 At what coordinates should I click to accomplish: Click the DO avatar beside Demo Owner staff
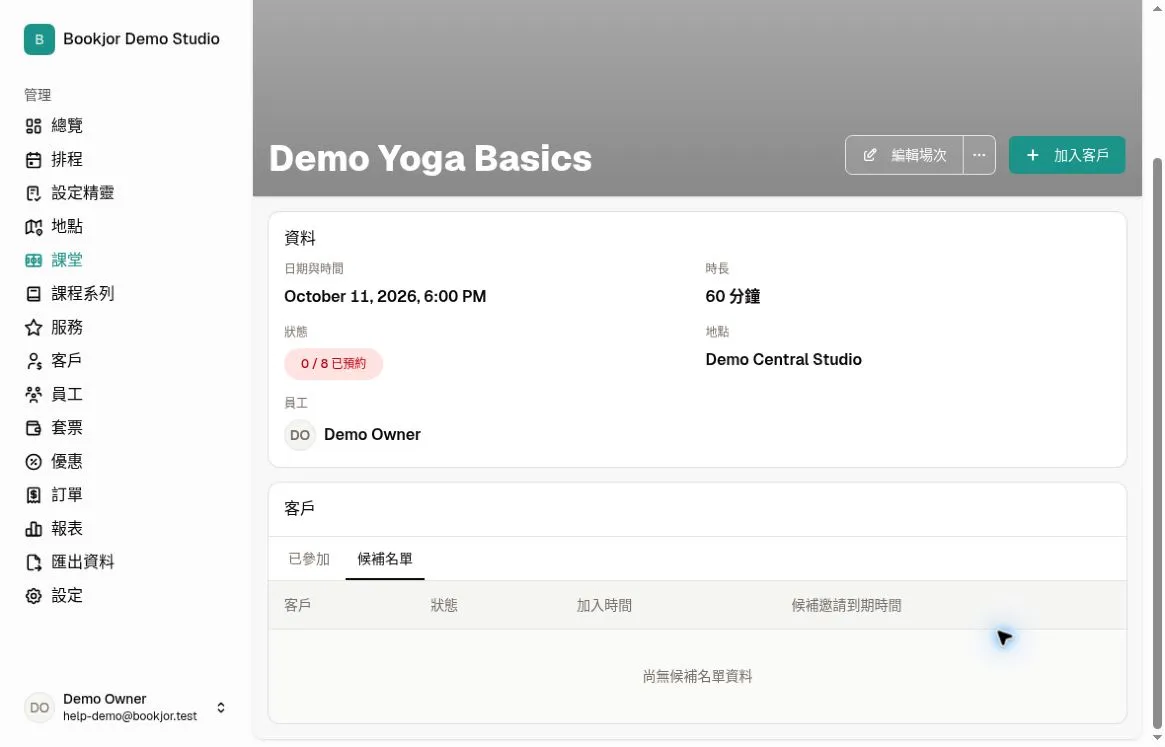(300, 436)
